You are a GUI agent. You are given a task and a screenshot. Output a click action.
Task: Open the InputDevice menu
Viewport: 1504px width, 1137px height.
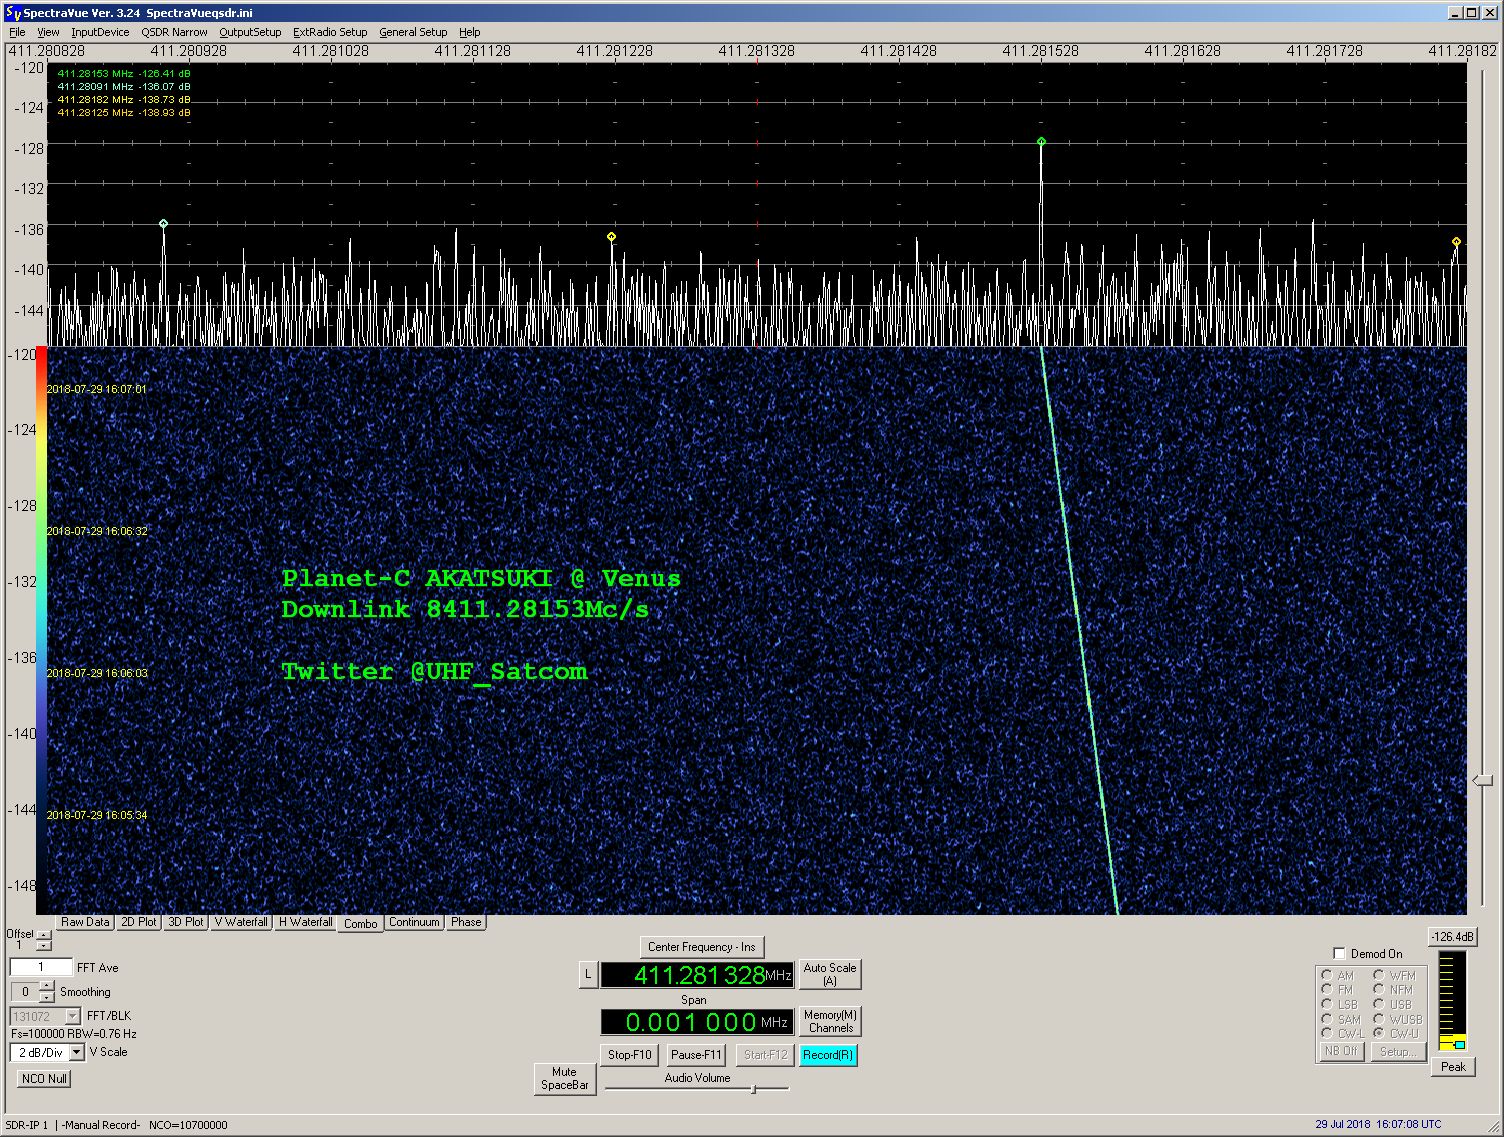pyautogui.click(x=100, y=32)
